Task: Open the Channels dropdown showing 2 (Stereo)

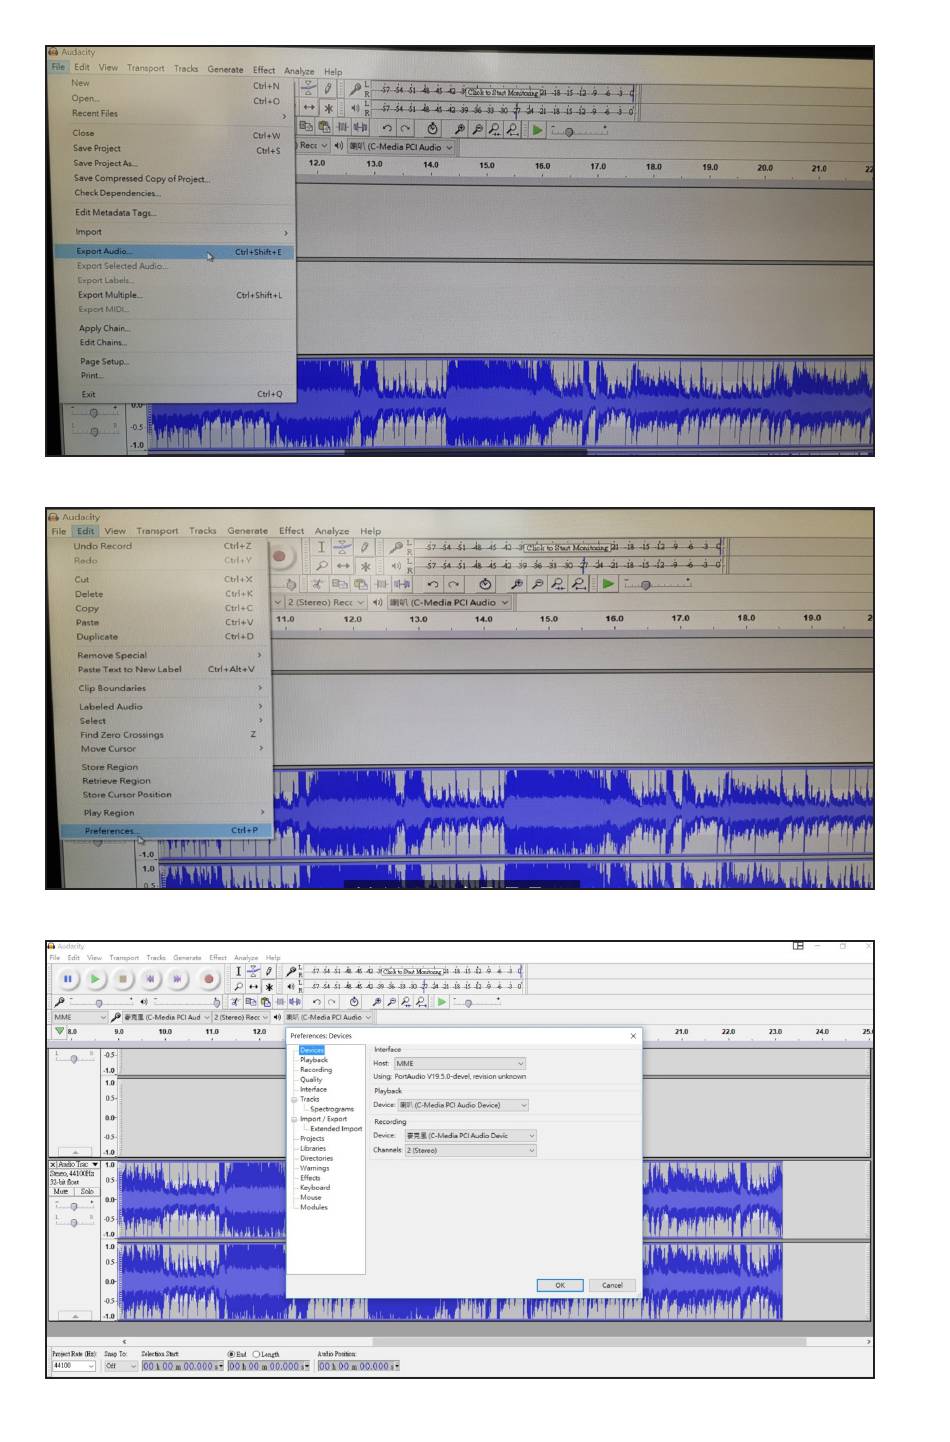Action: [470, 1151]
